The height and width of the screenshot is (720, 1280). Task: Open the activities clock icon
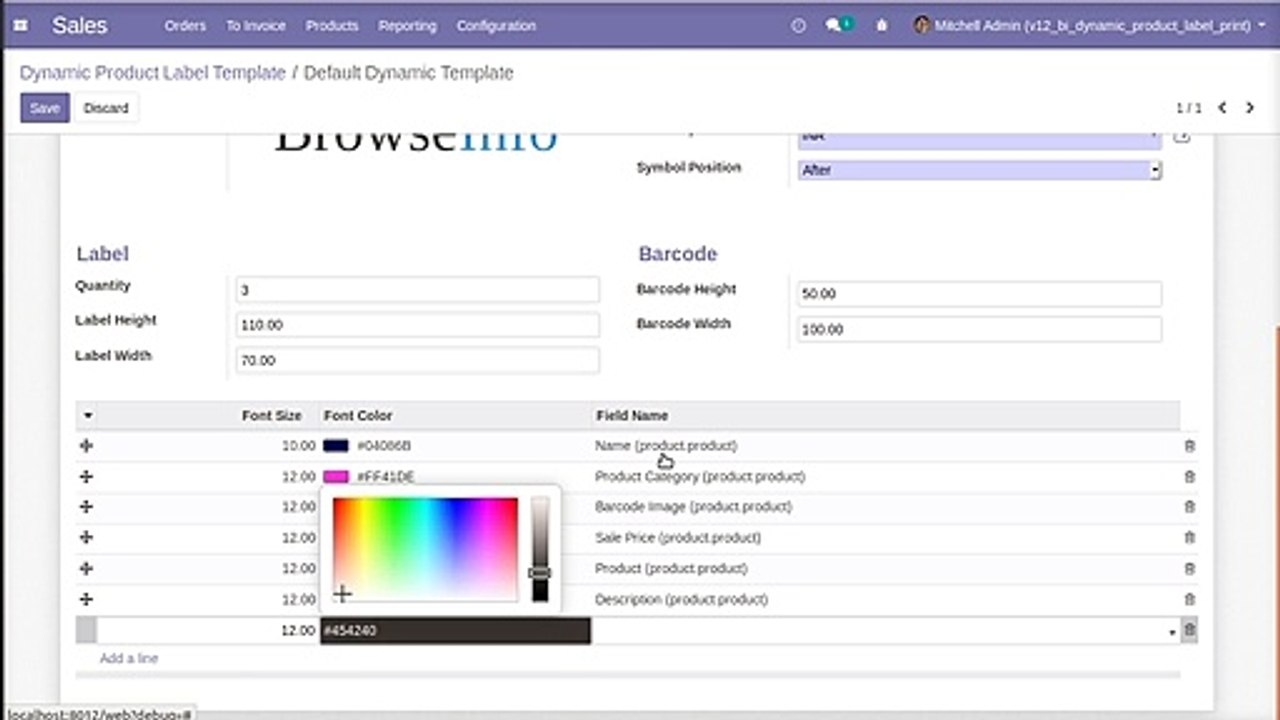pyautogui.click(x=798, y=26)
